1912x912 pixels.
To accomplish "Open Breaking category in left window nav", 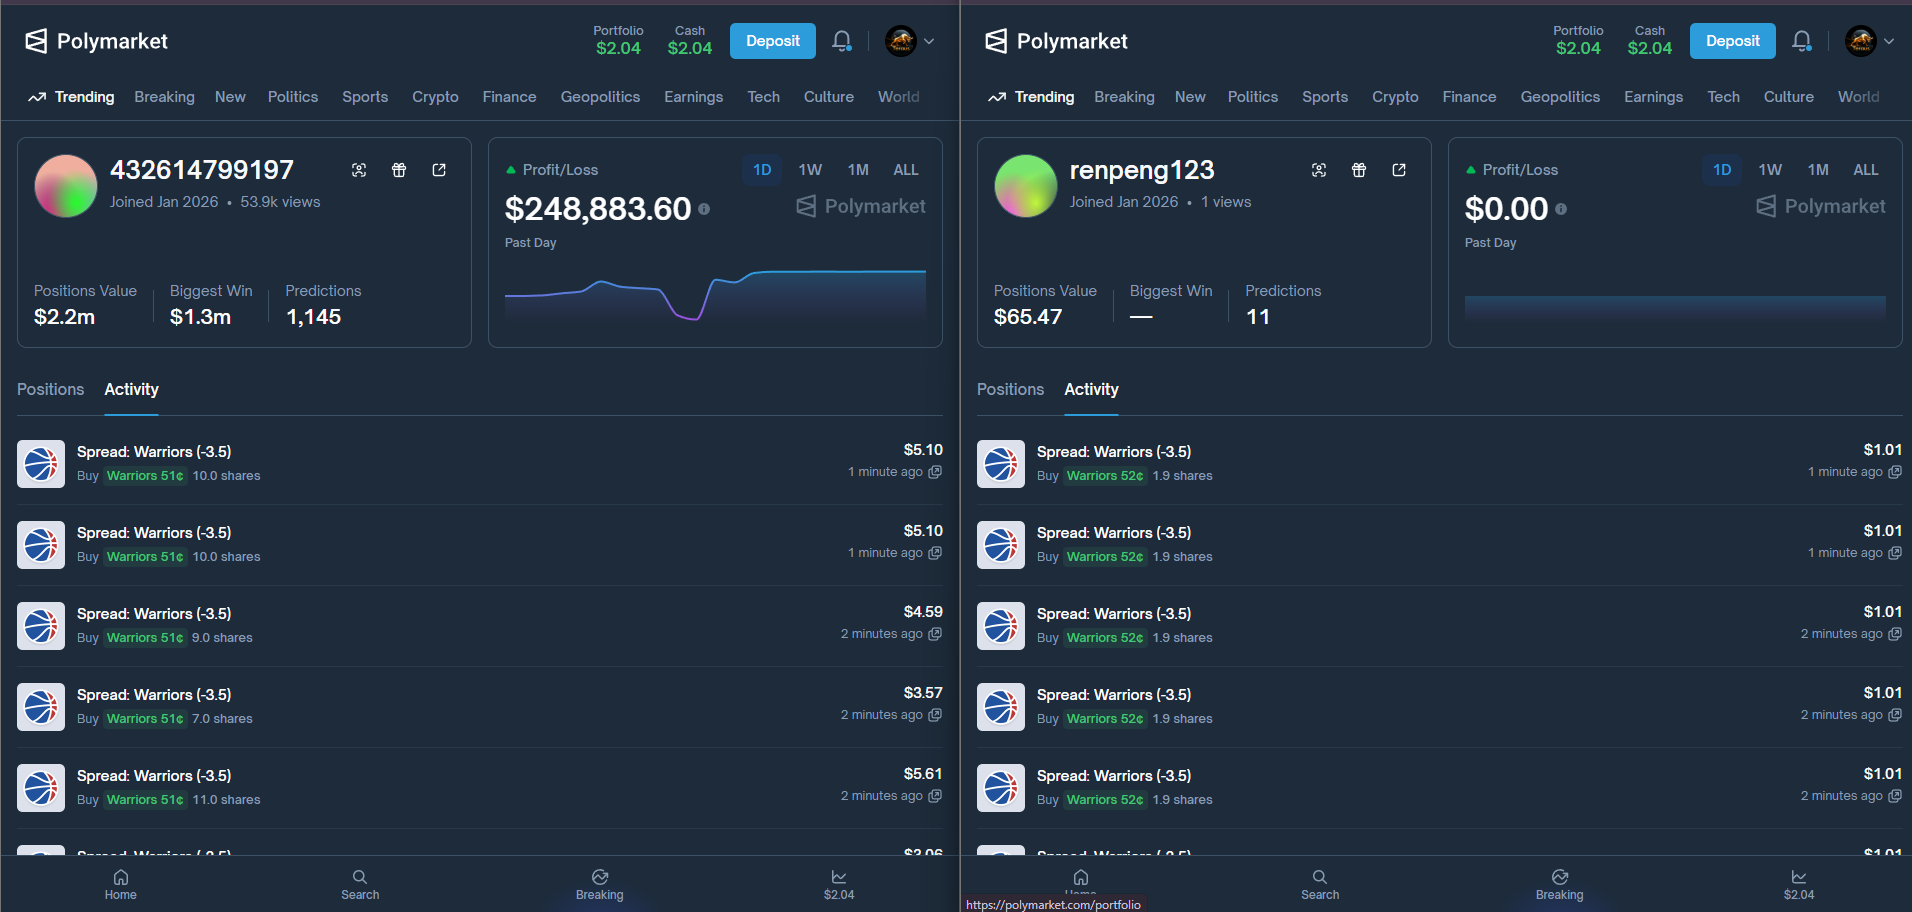I will click(165, 97).
